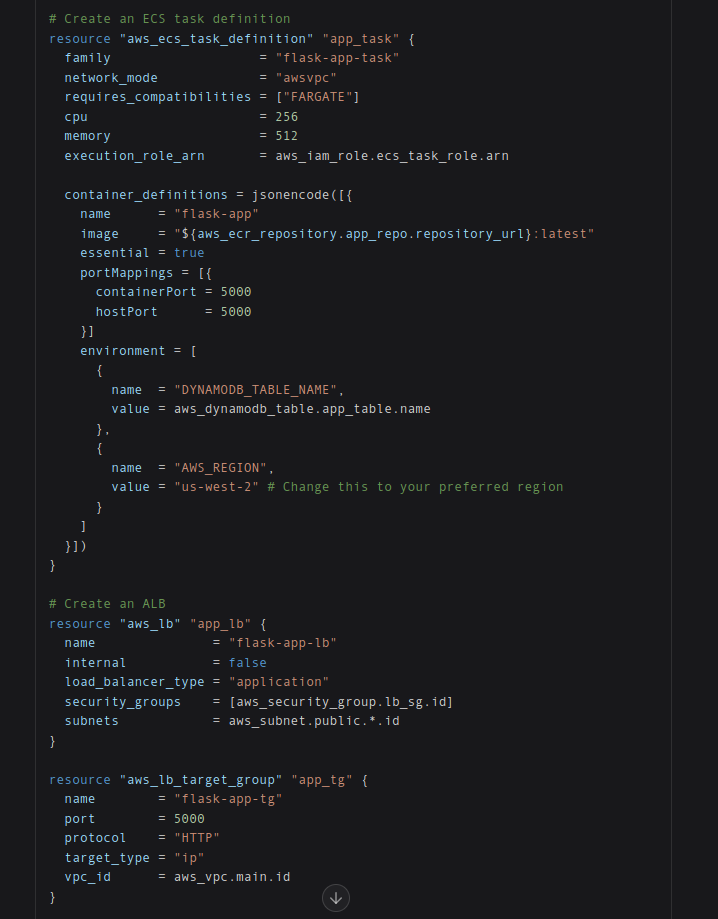718x919 pixels.
Task: Click the "flask-app-task" family value
Action: [x=329, y=58]
